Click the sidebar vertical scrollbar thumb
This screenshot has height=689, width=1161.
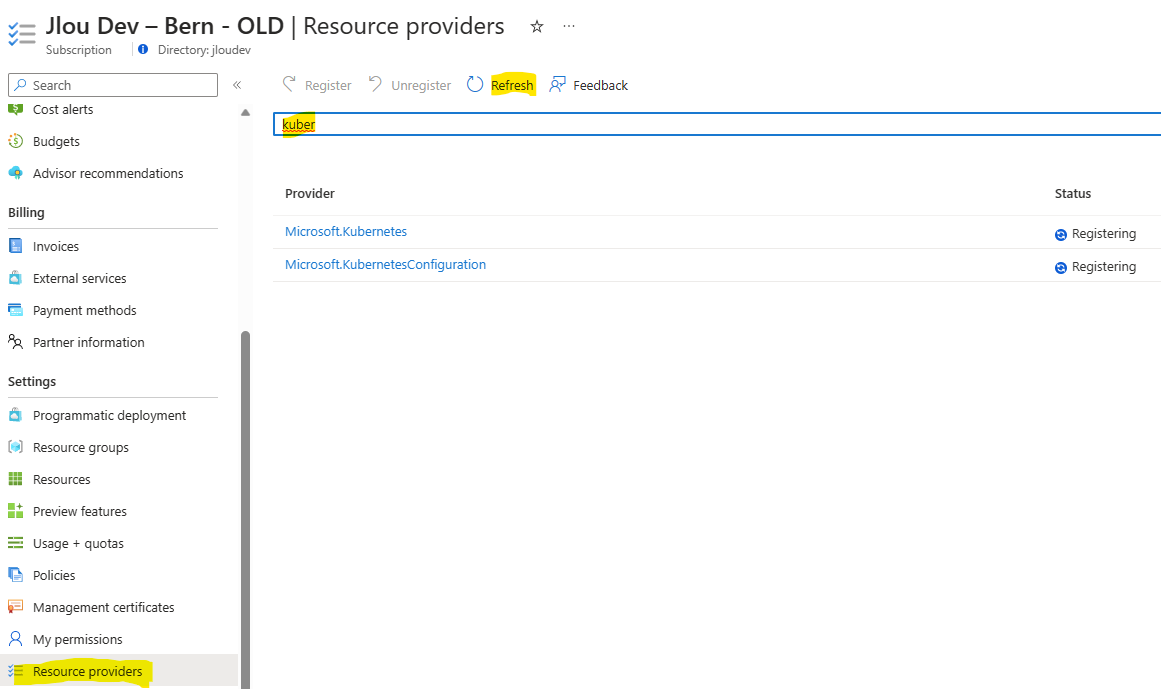(x=245, y=509)
